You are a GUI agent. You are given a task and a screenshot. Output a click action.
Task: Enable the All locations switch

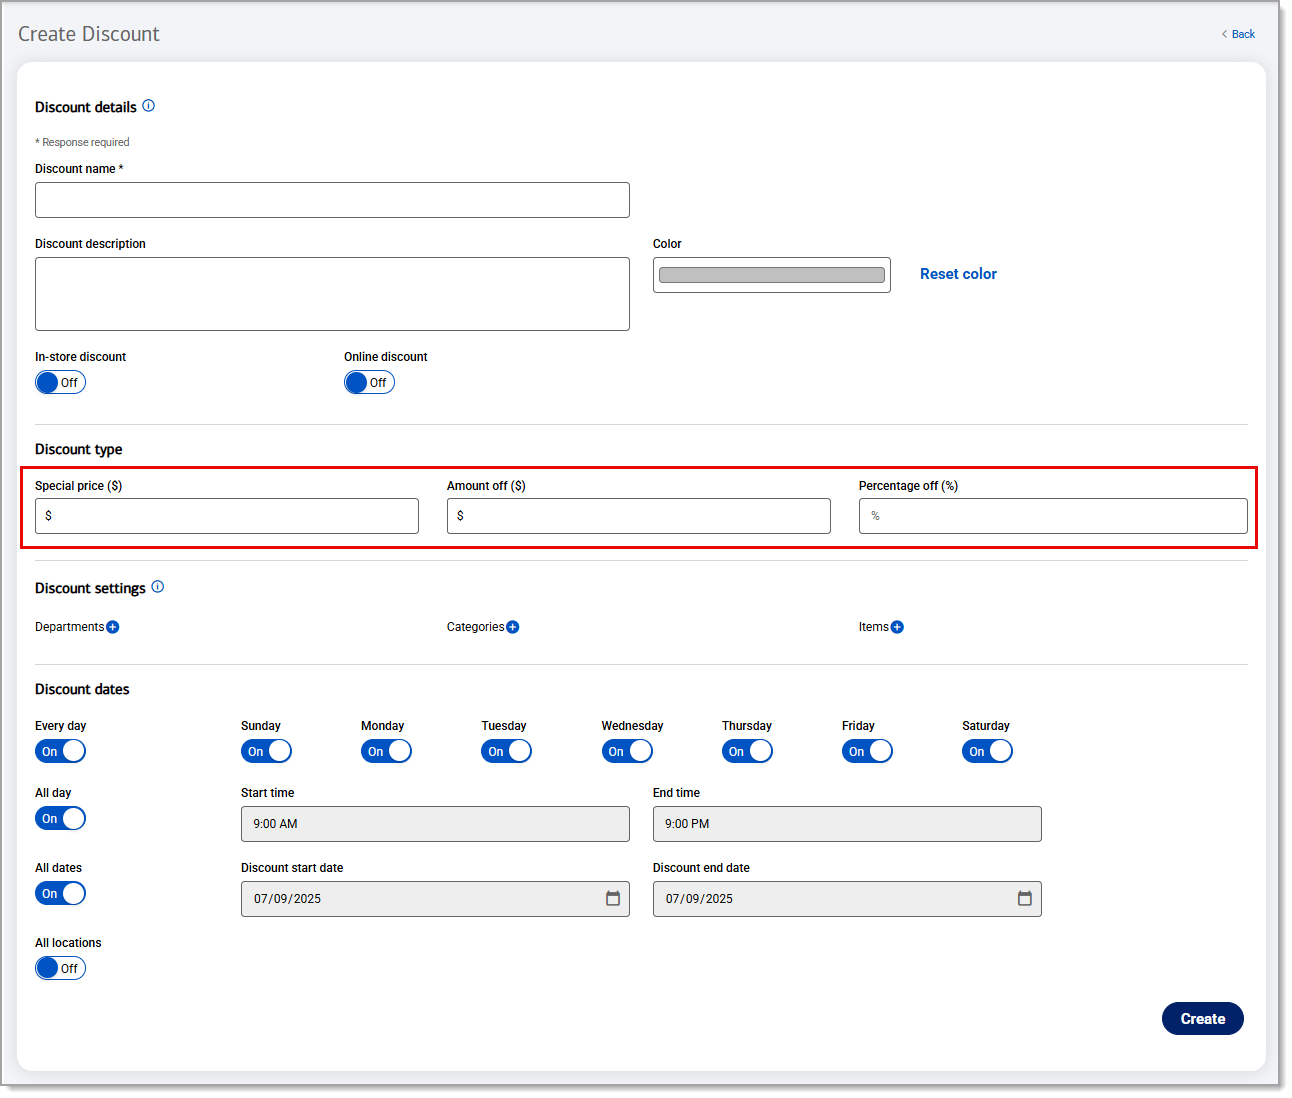pyautogui.click(x=60, y=968)
